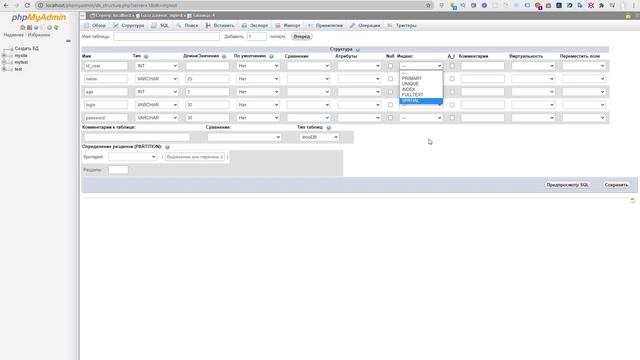
Task: Open the InnoDB table type dropdown
Action: 319,137
